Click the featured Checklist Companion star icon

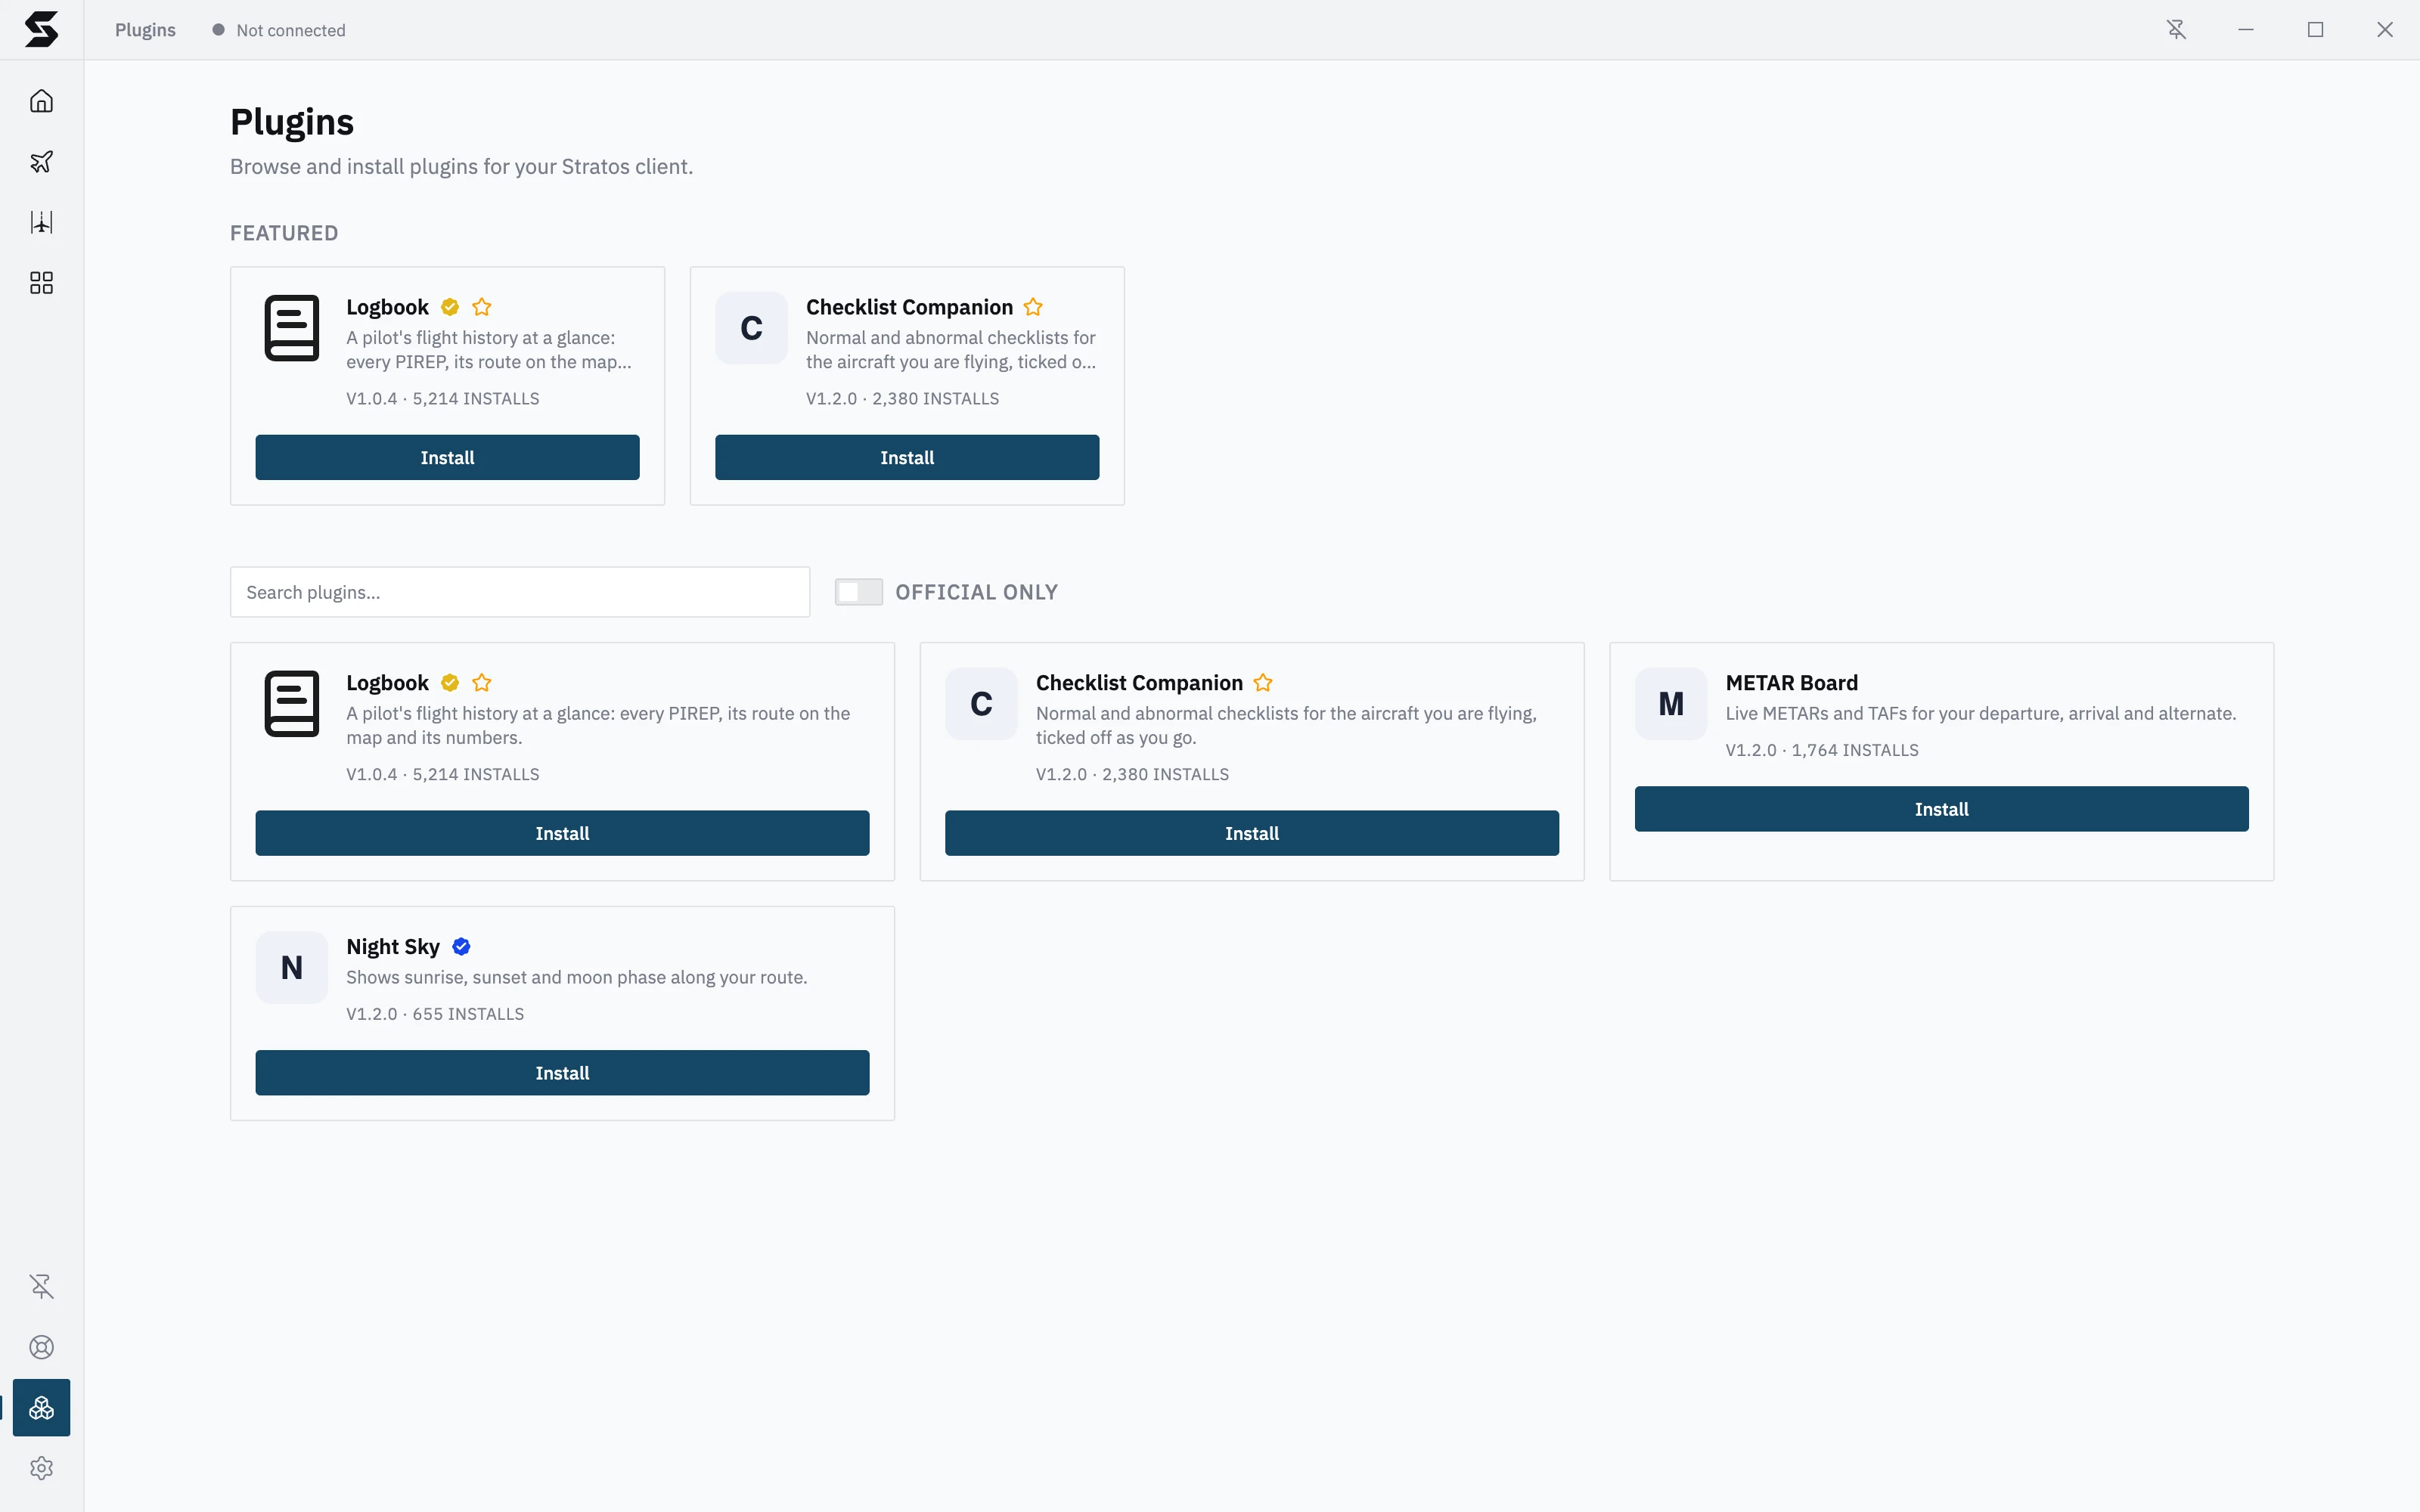pos(1033,307)
